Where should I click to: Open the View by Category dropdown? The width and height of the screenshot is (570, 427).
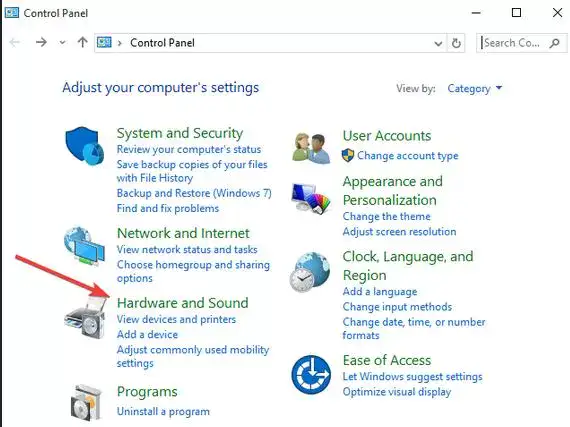pos(474,88)
